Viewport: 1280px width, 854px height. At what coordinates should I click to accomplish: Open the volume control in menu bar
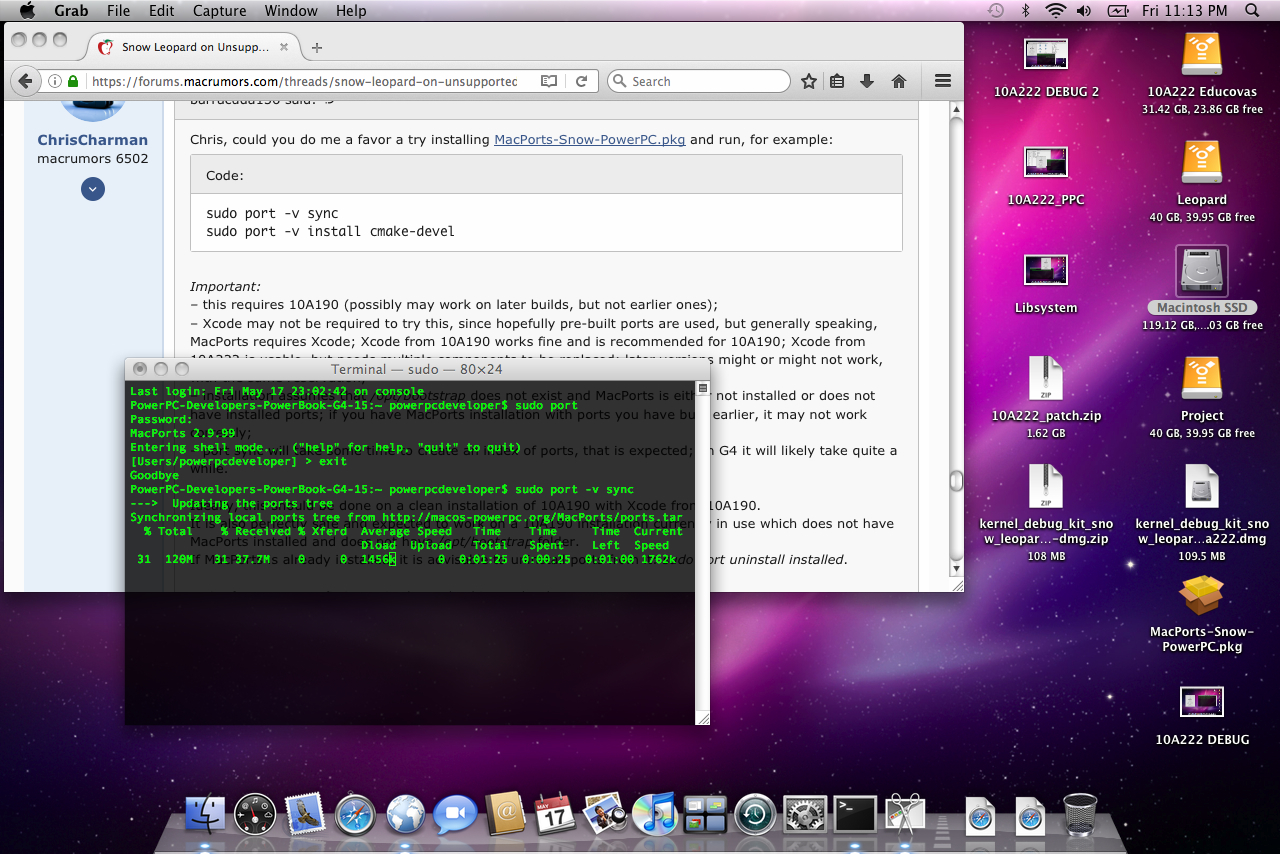[x=1084, y=11]
